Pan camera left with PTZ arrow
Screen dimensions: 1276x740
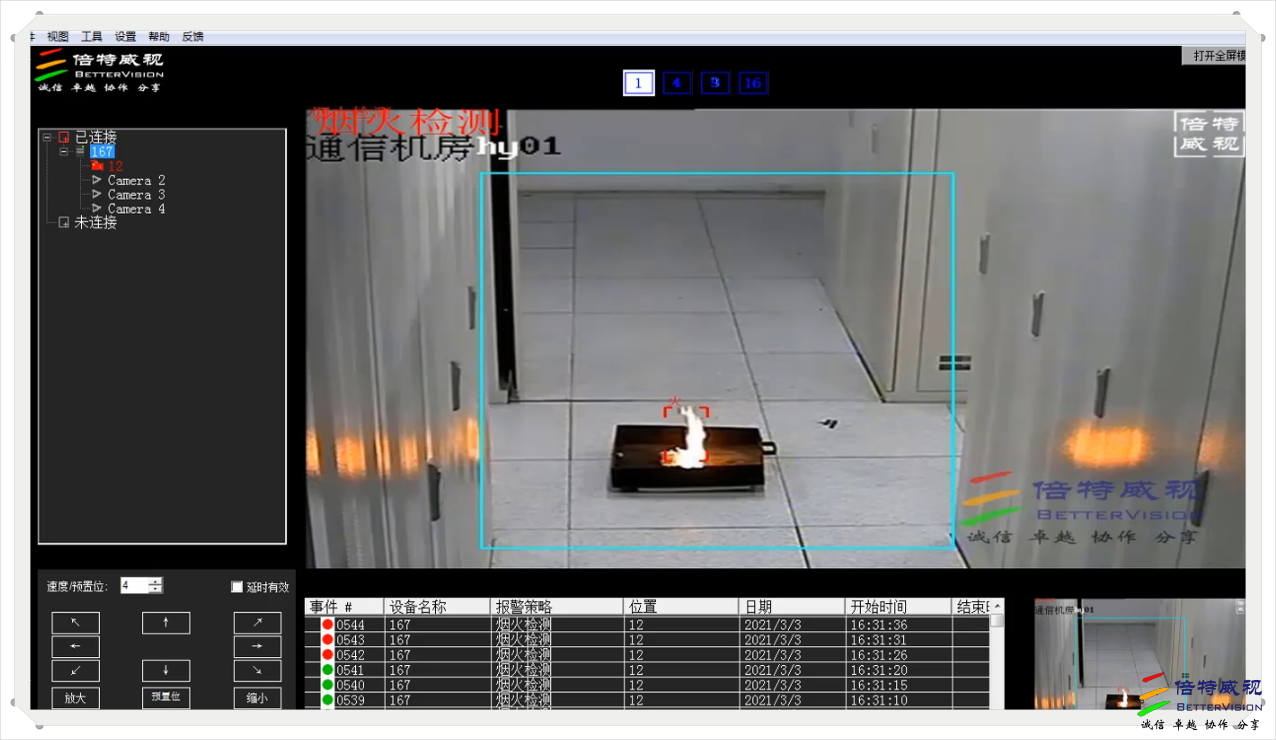pyautogui.click(x=76, y=647)
